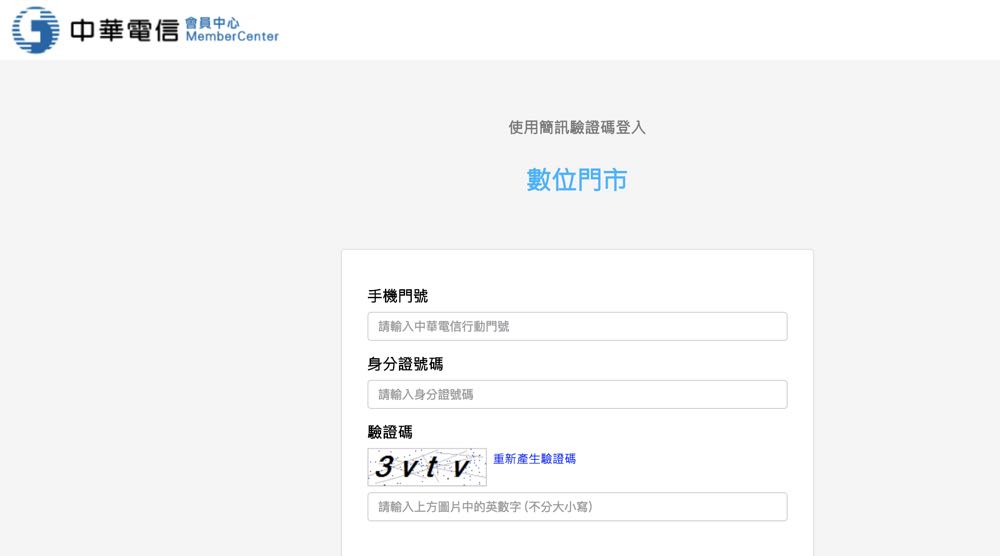Click the digit 3 in the captcha
The width and height of the screenshot is (1000, 556).
386,467
